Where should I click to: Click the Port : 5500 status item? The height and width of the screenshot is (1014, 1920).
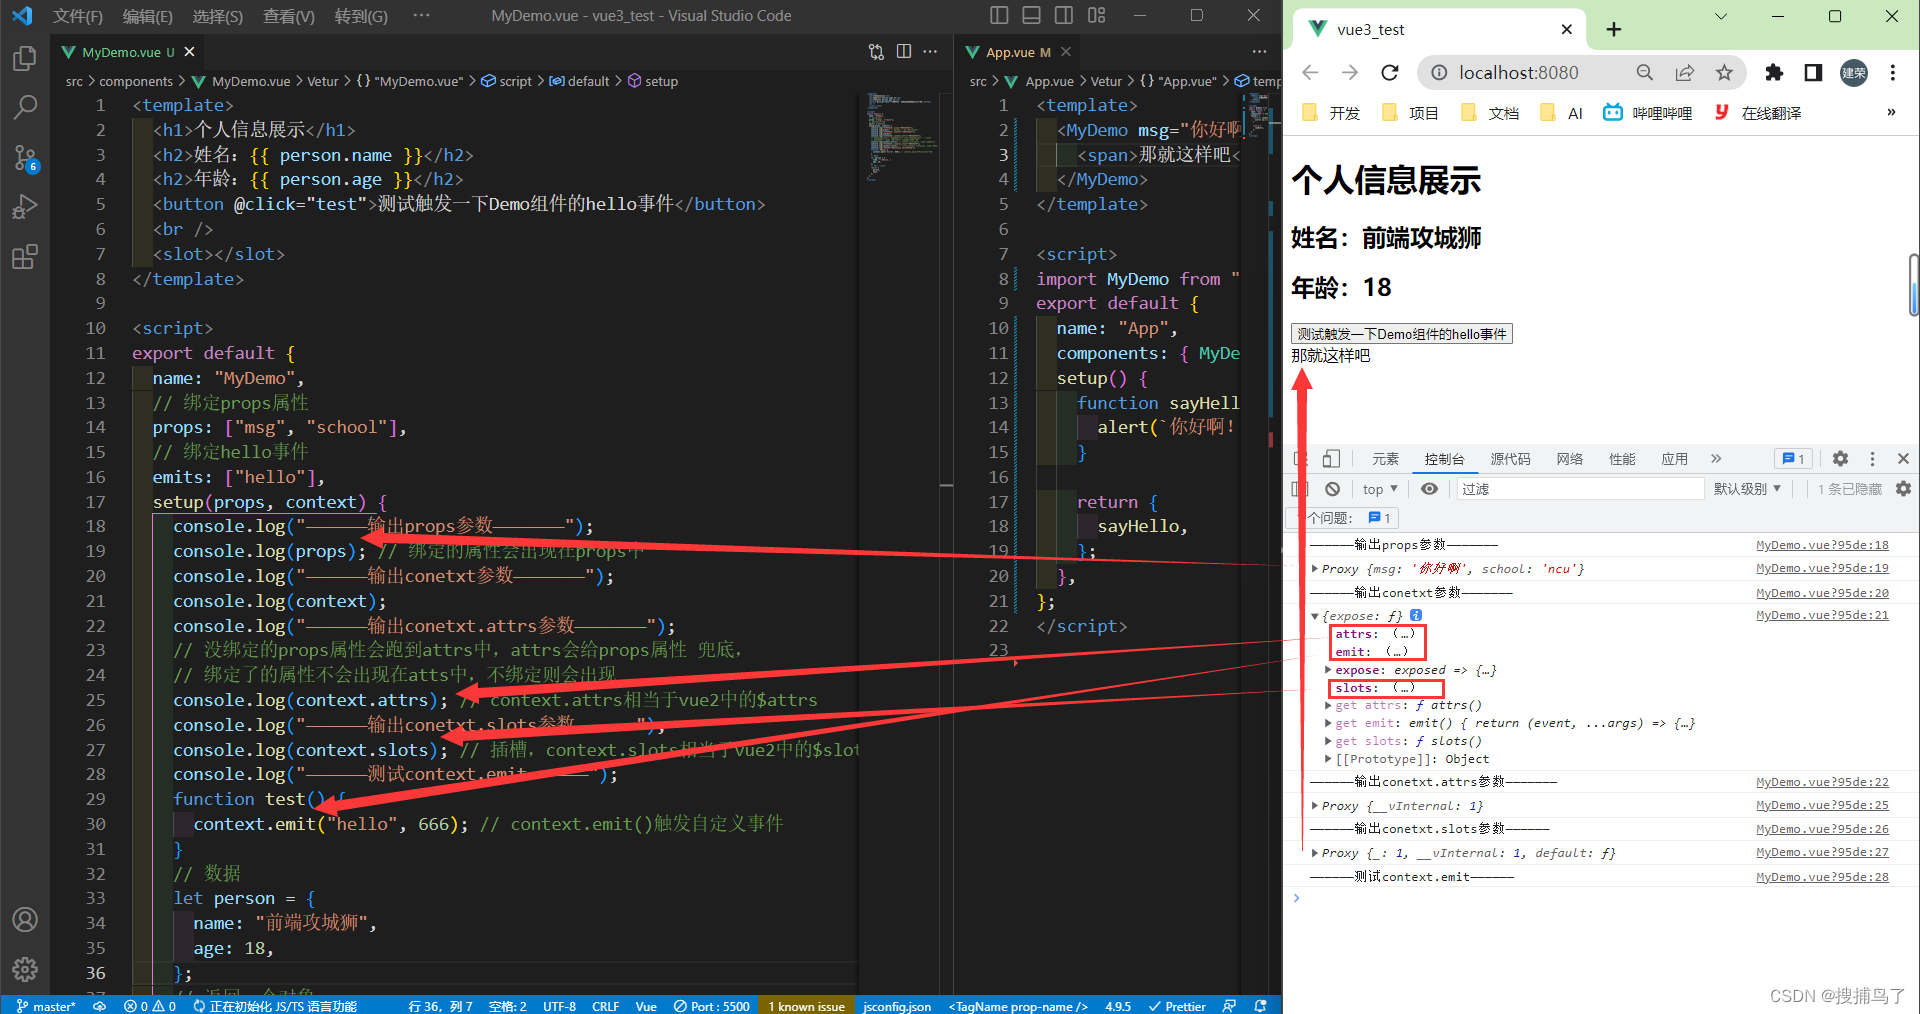(711, 1006)
